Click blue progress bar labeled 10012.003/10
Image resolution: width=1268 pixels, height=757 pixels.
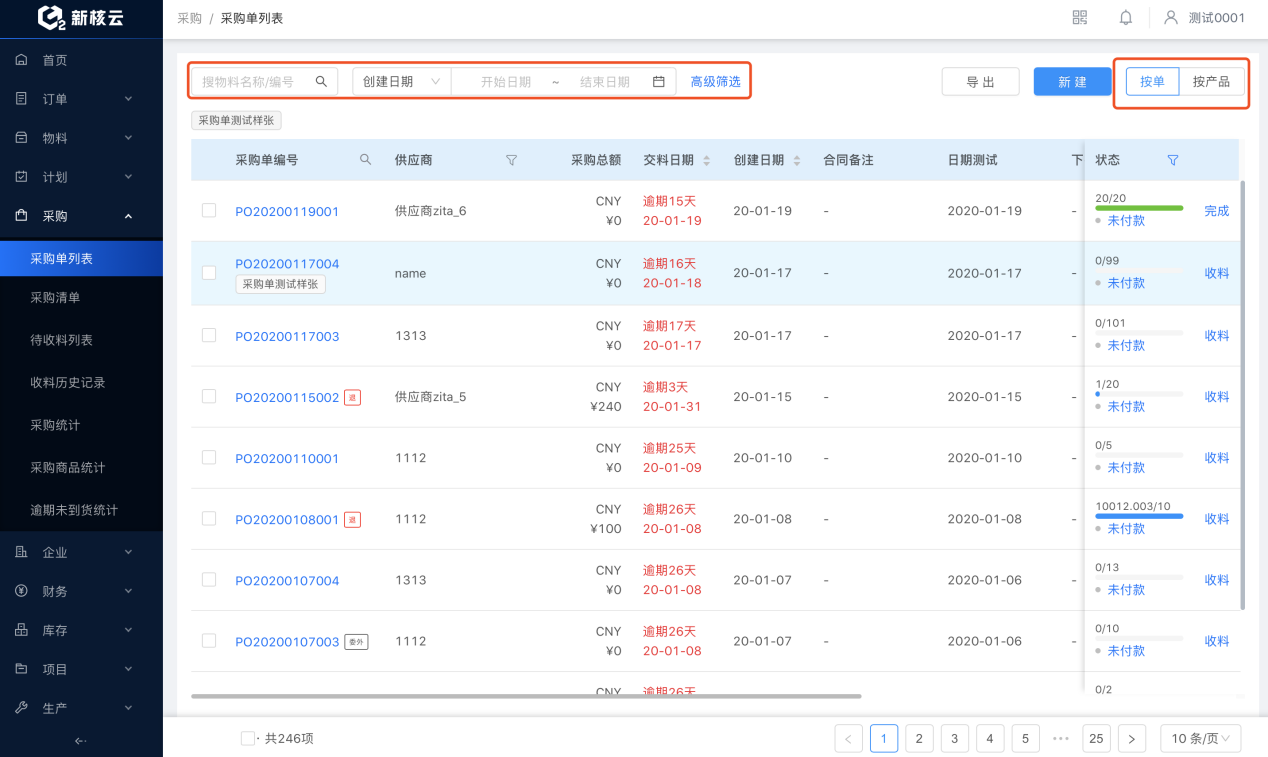(1139, 516)
